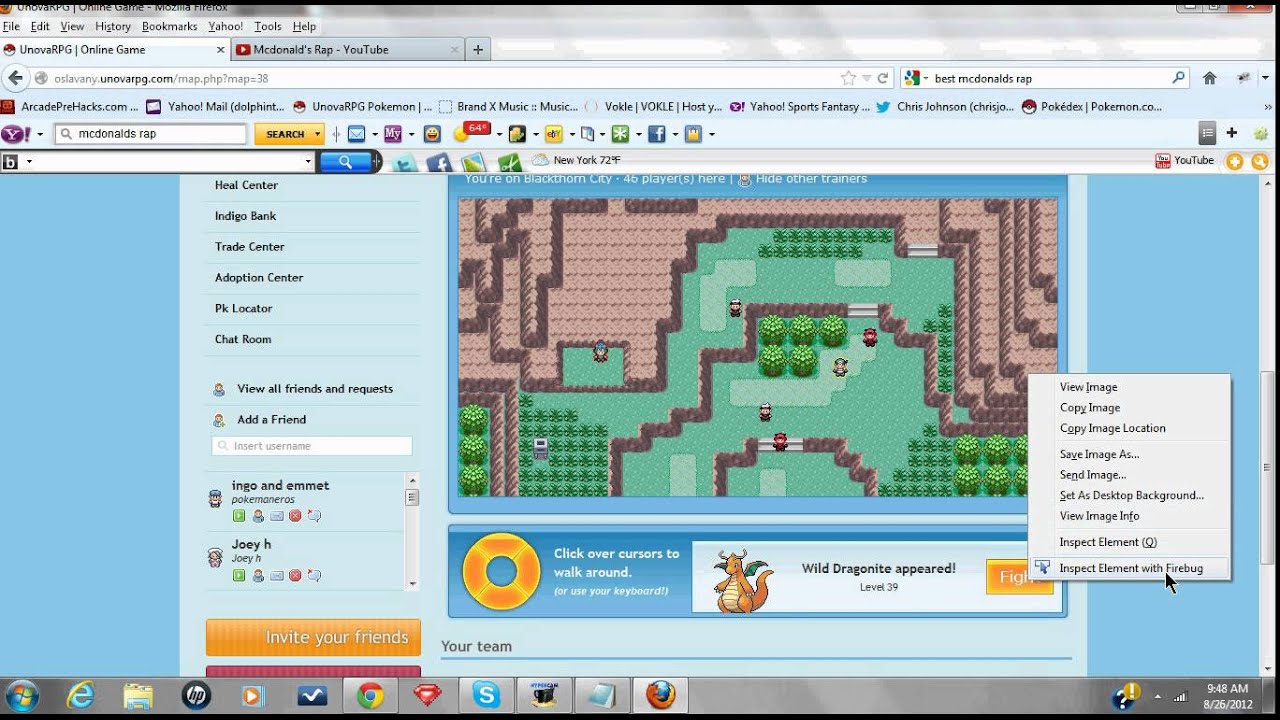Open the Yahoo Messenger smiley icon

[432, 133]
